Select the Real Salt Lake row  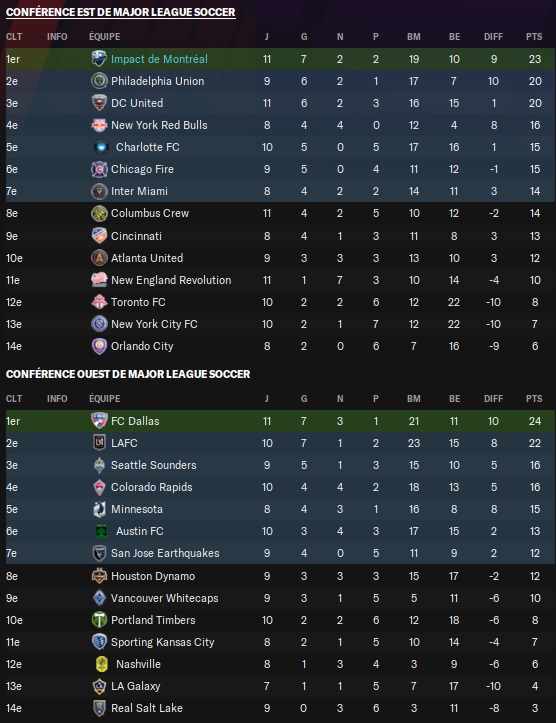click(x=280, y=708)
